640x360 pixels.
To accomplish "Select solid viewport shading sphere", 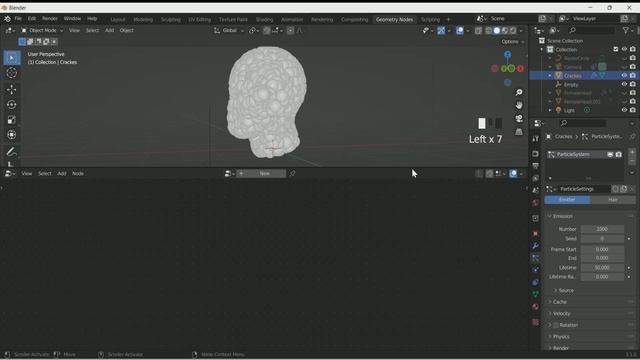I will pyautogui.click(x=496, y=31).
